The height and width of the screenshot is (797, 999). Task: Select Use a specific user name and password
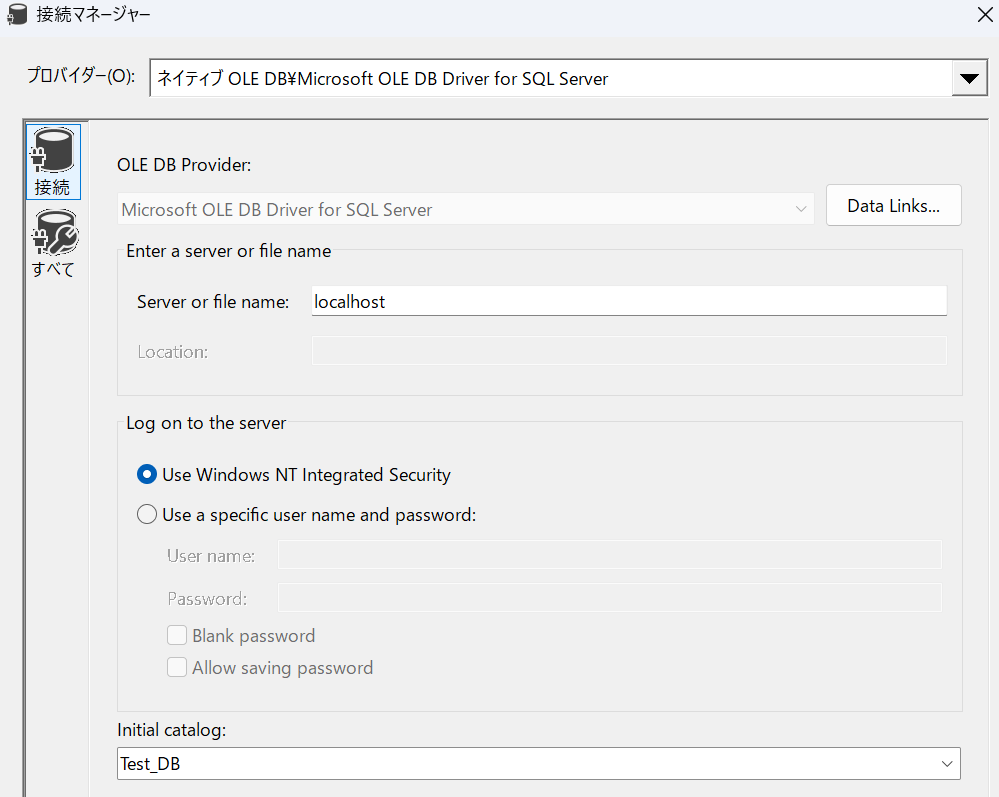306,514
